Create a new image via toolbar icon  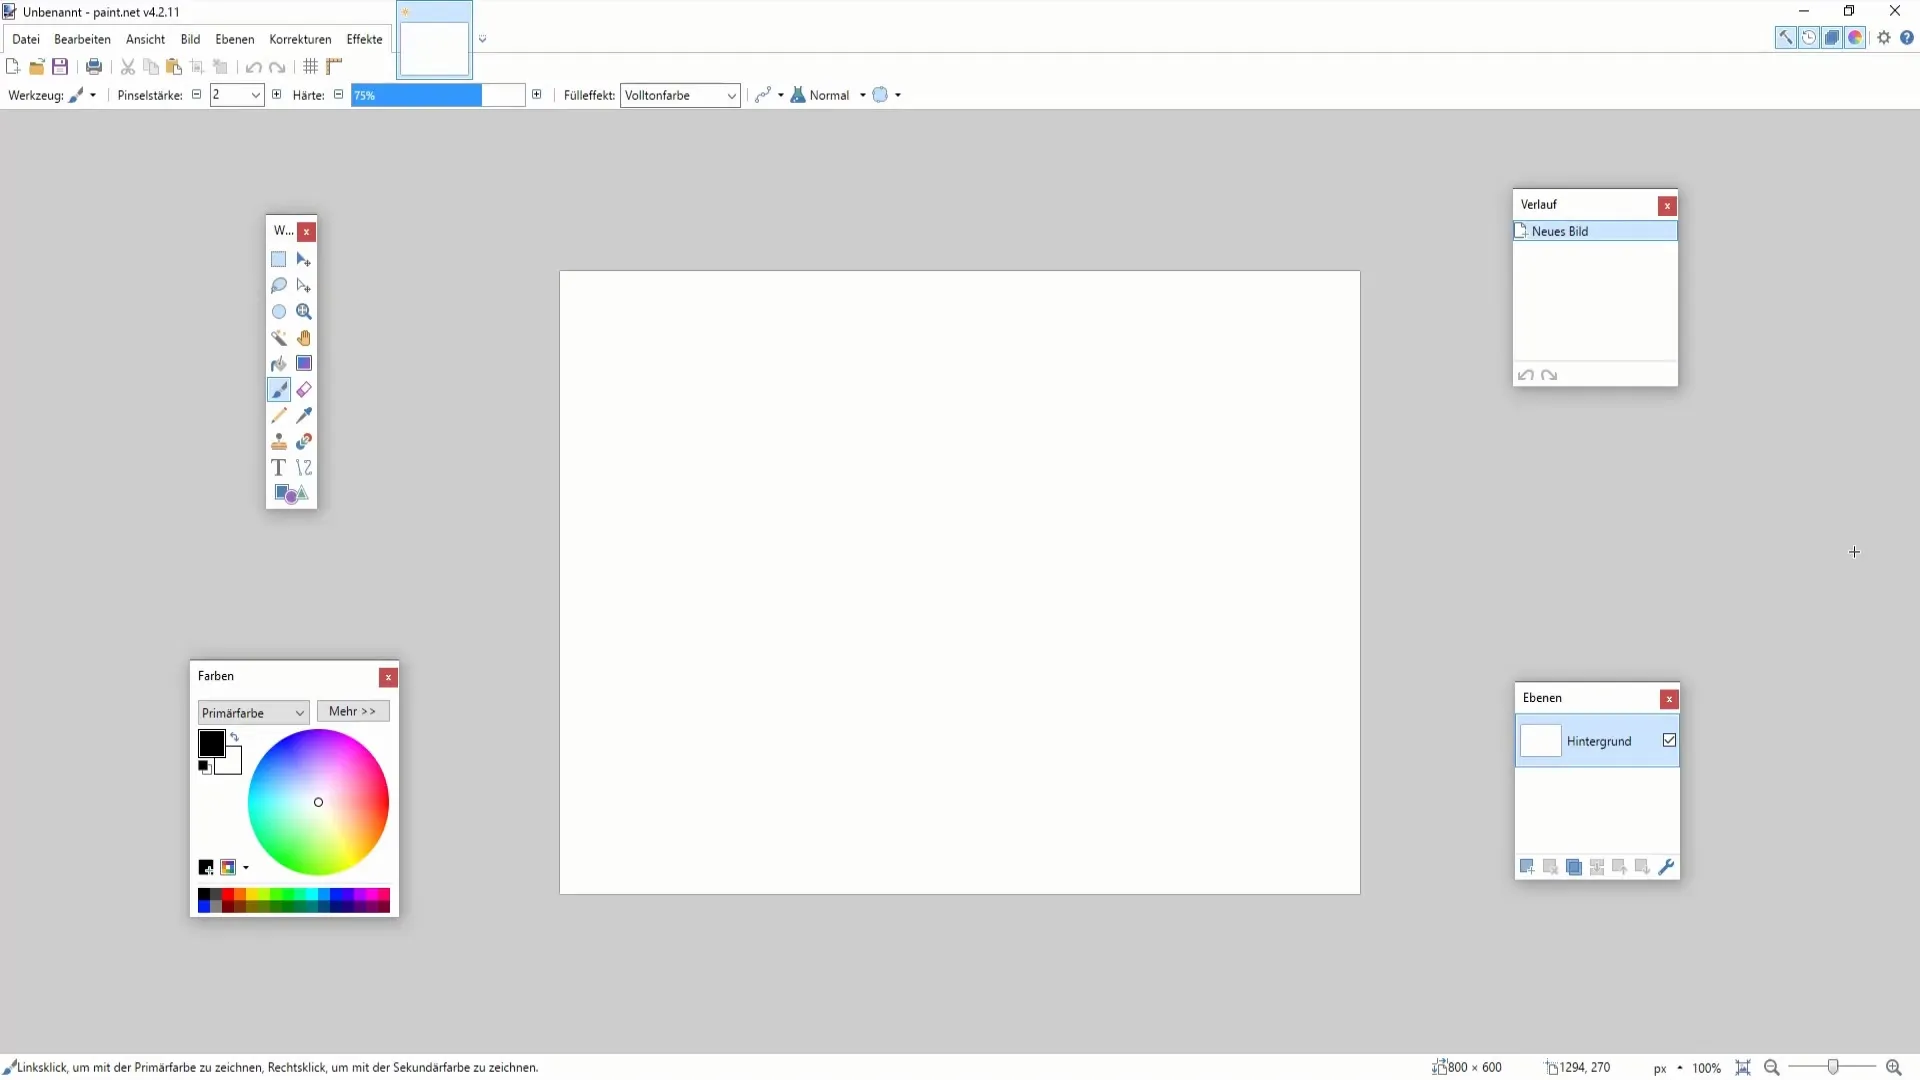coord(13,67)
